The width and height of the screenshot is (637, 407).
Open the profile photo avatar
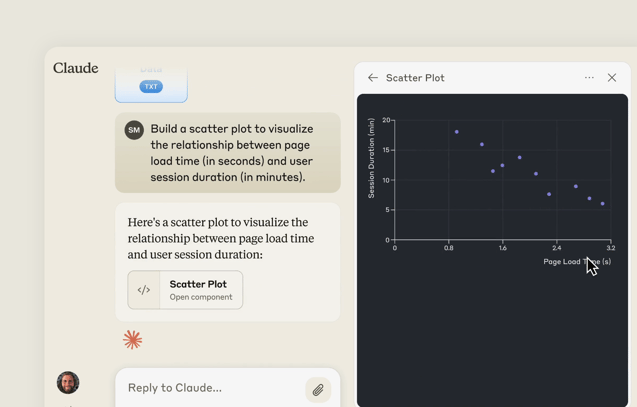tap(68, 382)
